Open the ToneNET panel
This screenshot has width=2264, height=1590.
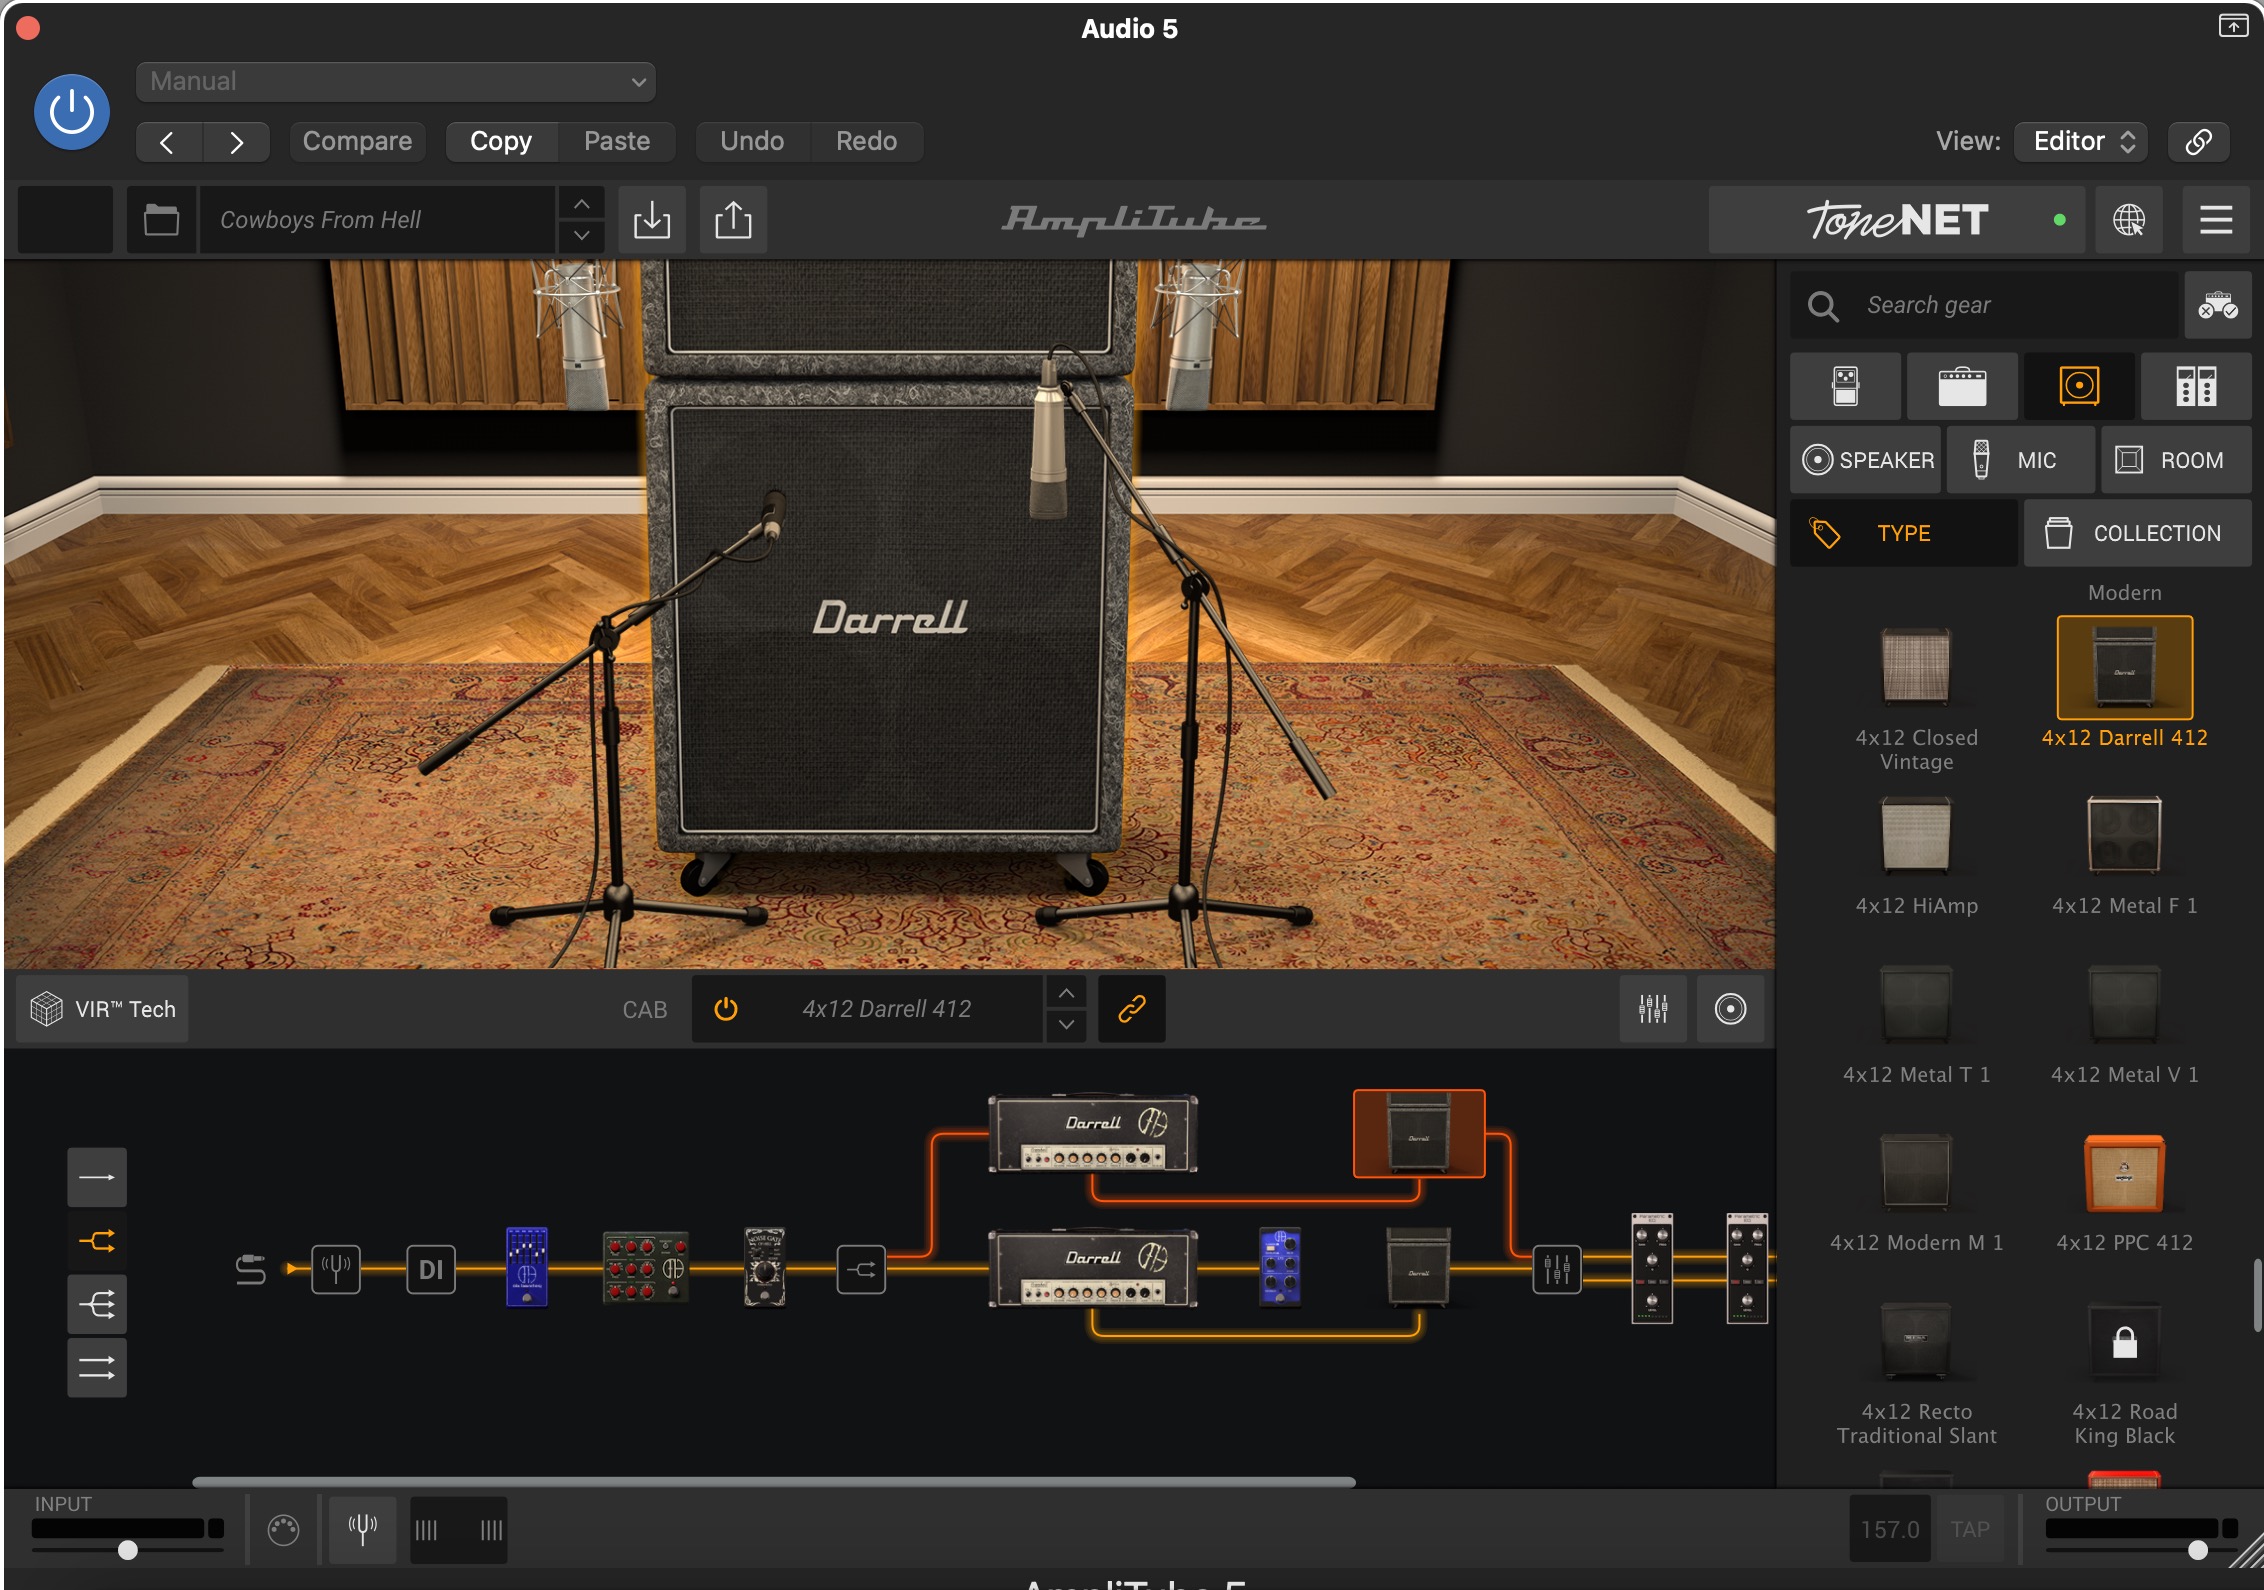(1896, 219)
